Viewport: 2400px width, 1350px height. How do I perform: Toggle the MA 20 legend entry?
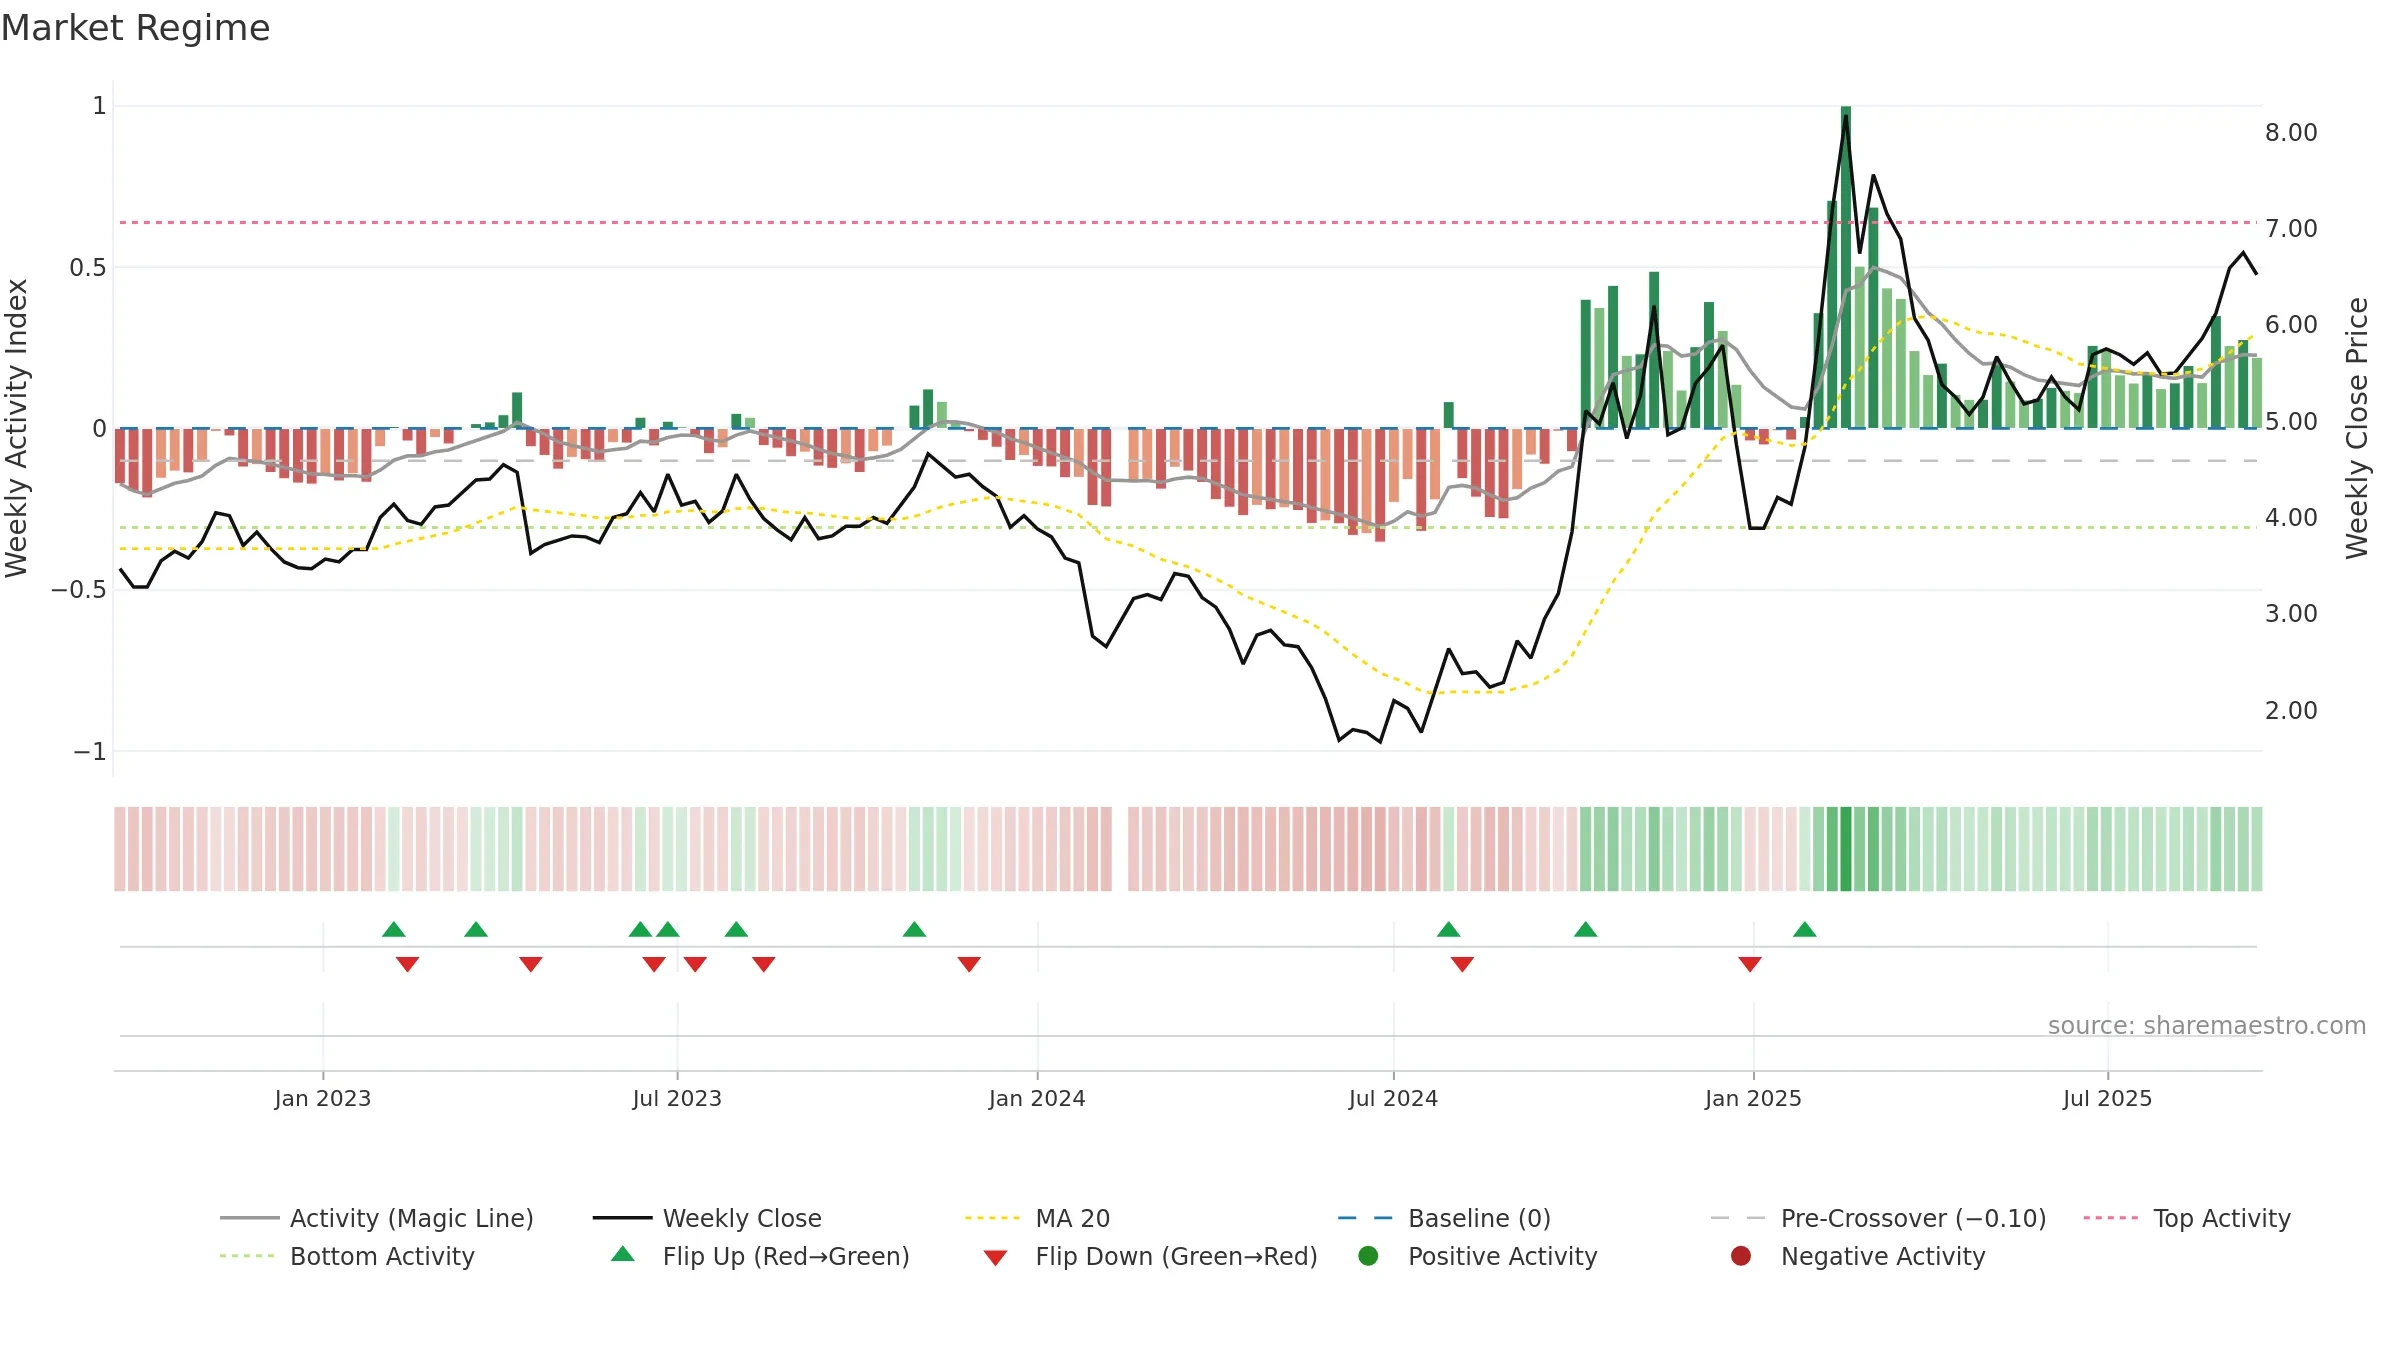(1037, 1218)
